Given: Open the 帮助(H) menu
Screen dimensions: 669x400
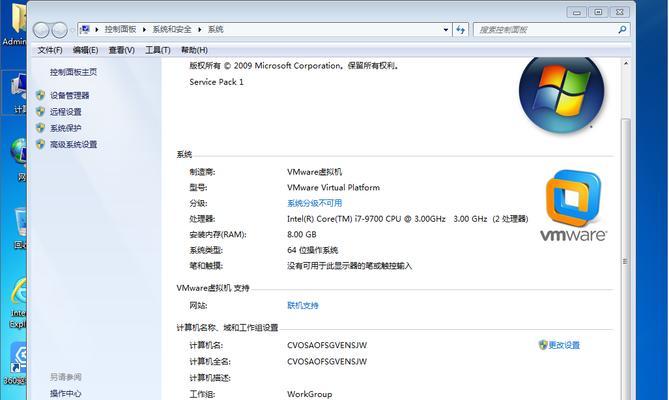Looking at the screenshot, I should point(194,50).
